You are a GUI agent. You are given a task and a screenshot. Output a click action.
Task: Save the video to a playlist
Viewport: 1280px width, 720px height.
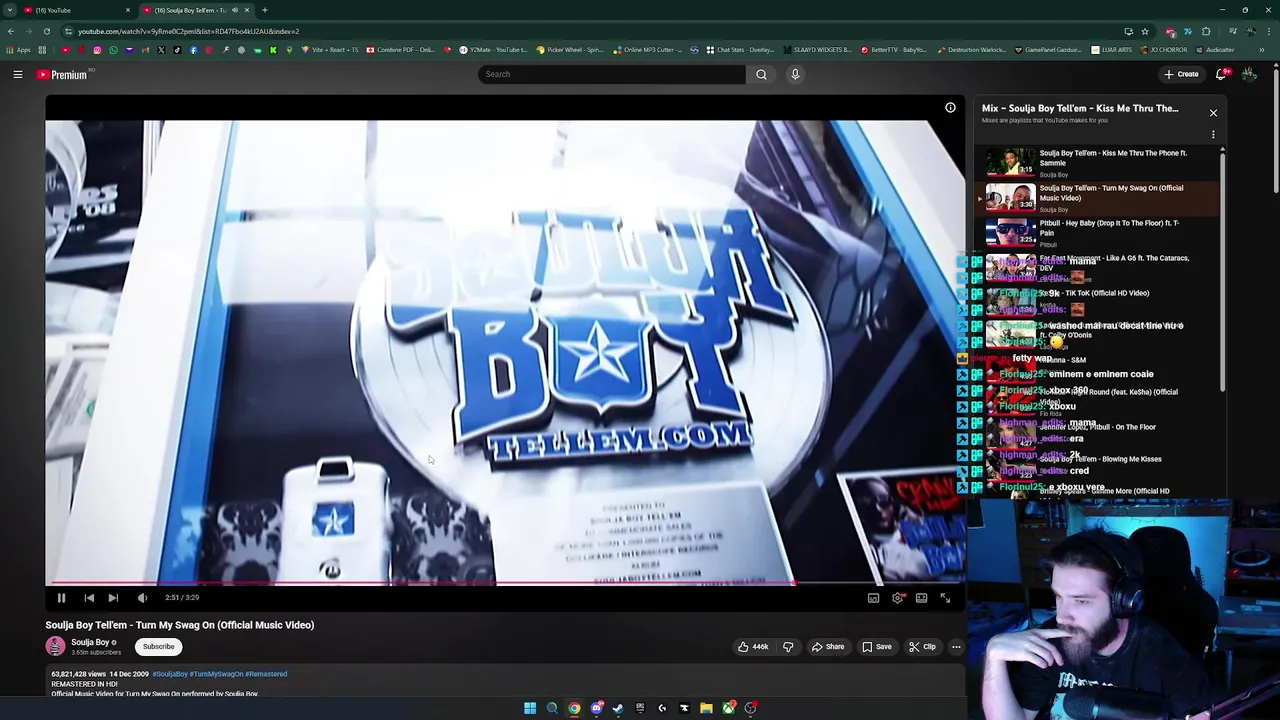[877, 647]
